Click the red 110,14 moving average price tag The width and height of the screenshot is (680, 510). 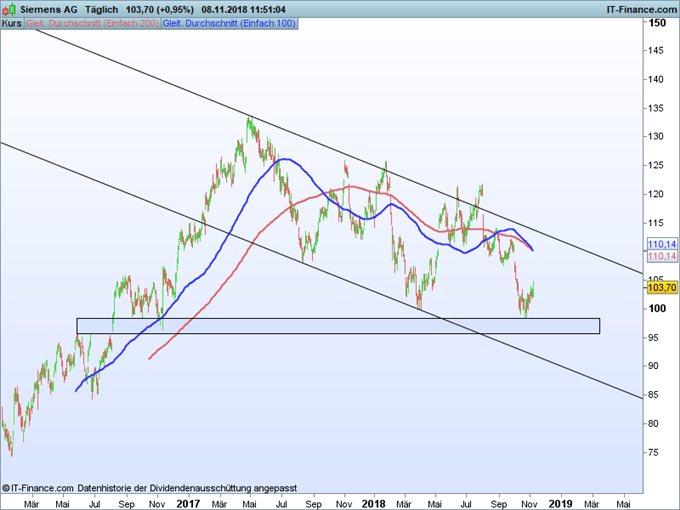tap(662, 256)
